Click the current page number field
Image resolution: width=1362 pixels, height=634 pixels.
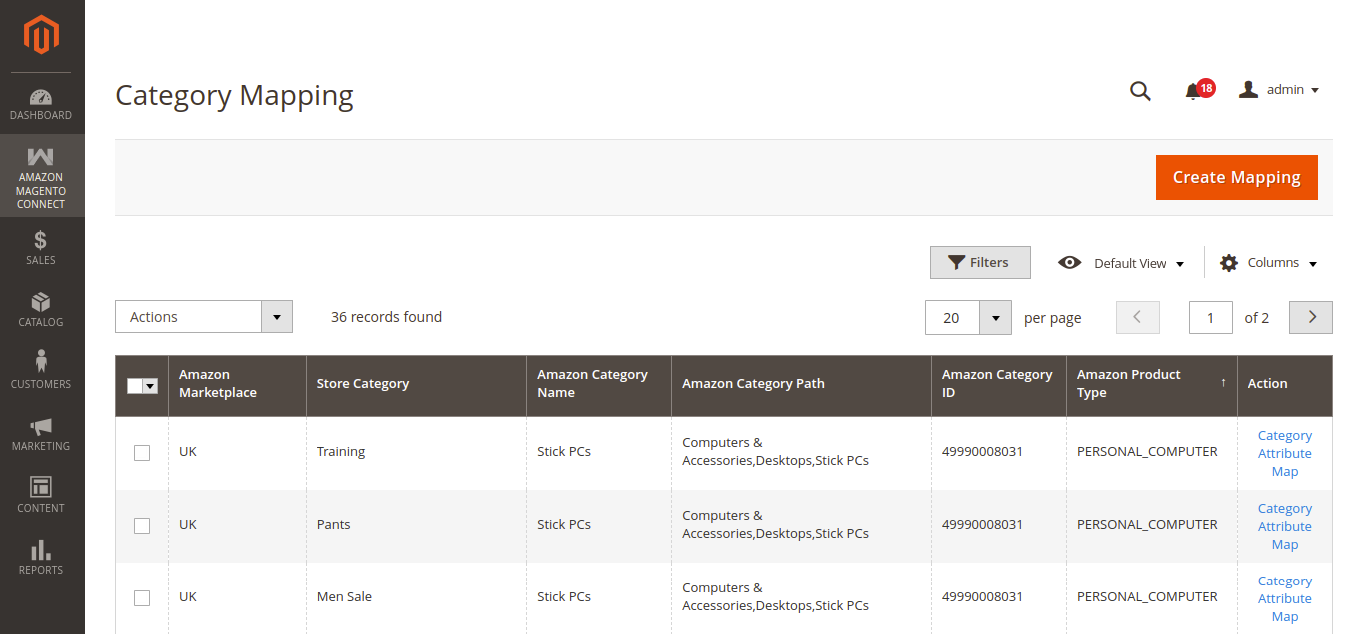click(x=1211, y=318)
